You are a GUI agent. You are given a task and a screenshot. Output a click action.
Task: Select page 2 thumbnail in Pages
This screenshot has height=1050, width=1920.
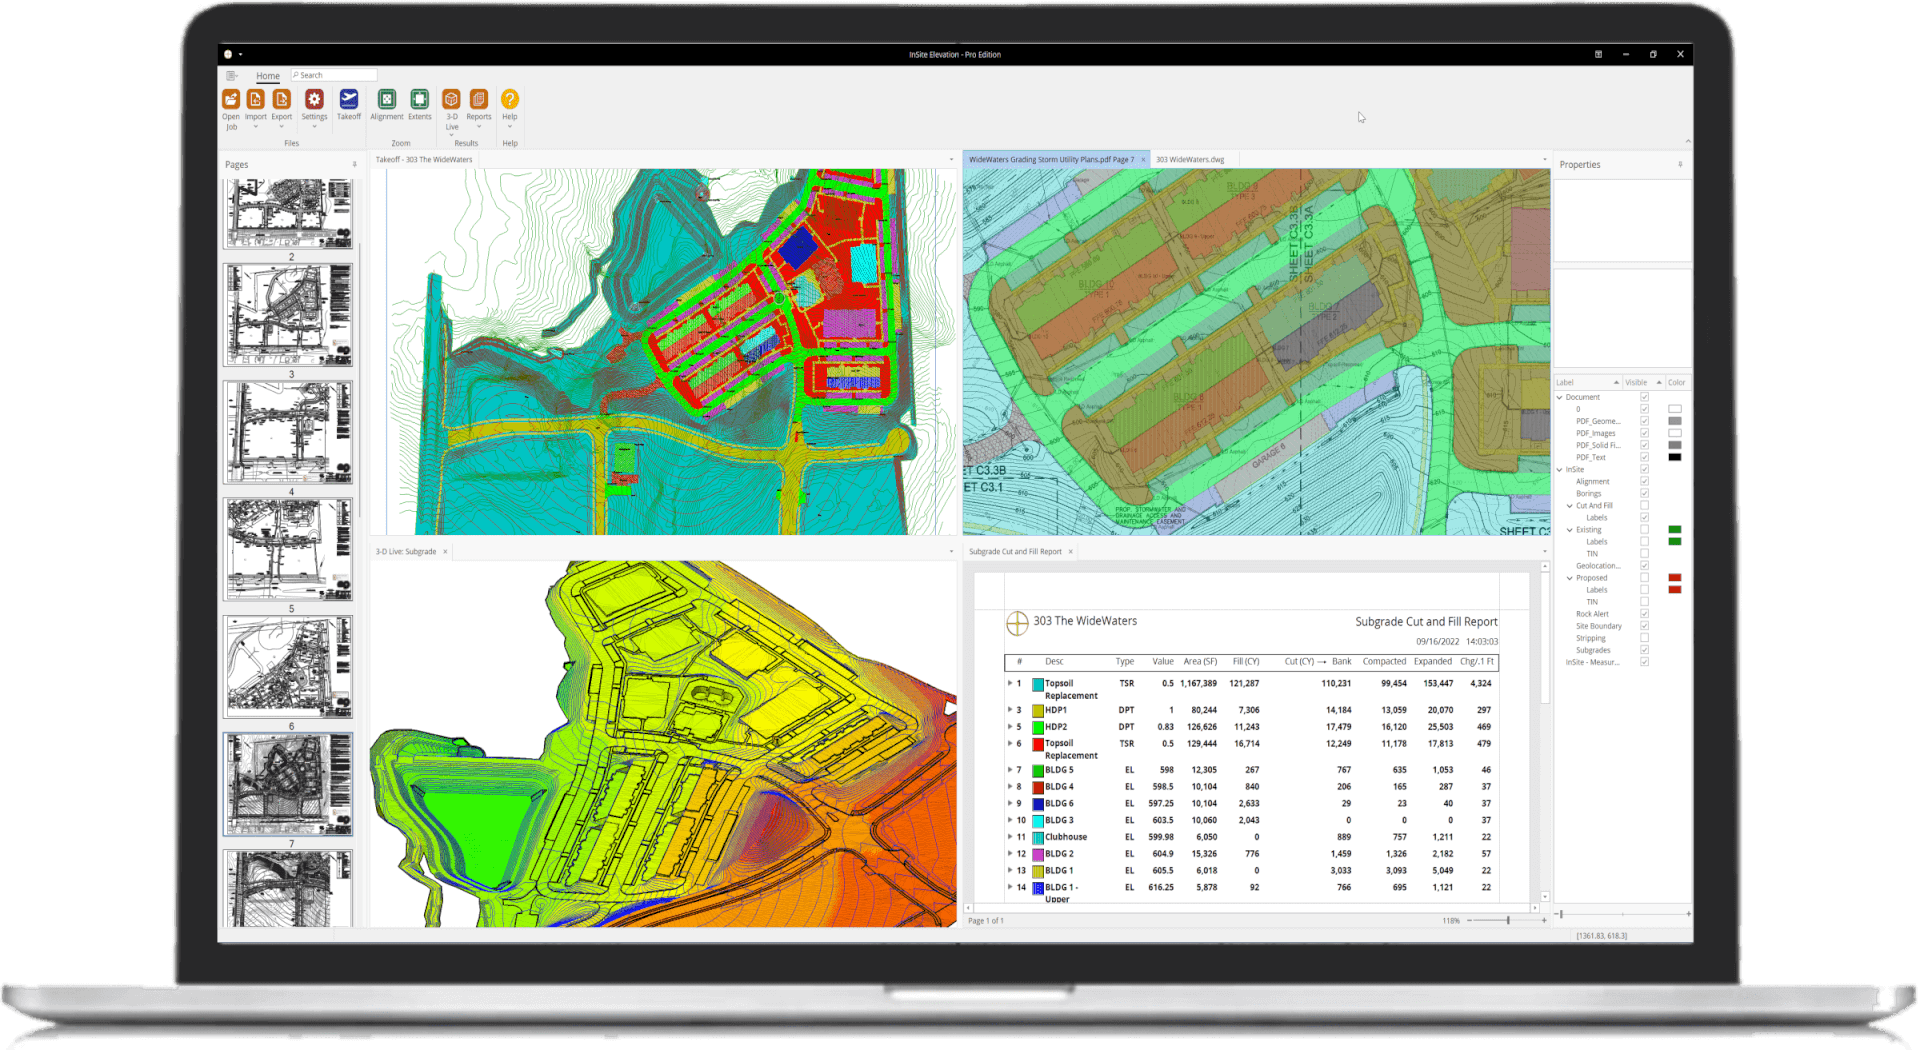click(288, 214)
